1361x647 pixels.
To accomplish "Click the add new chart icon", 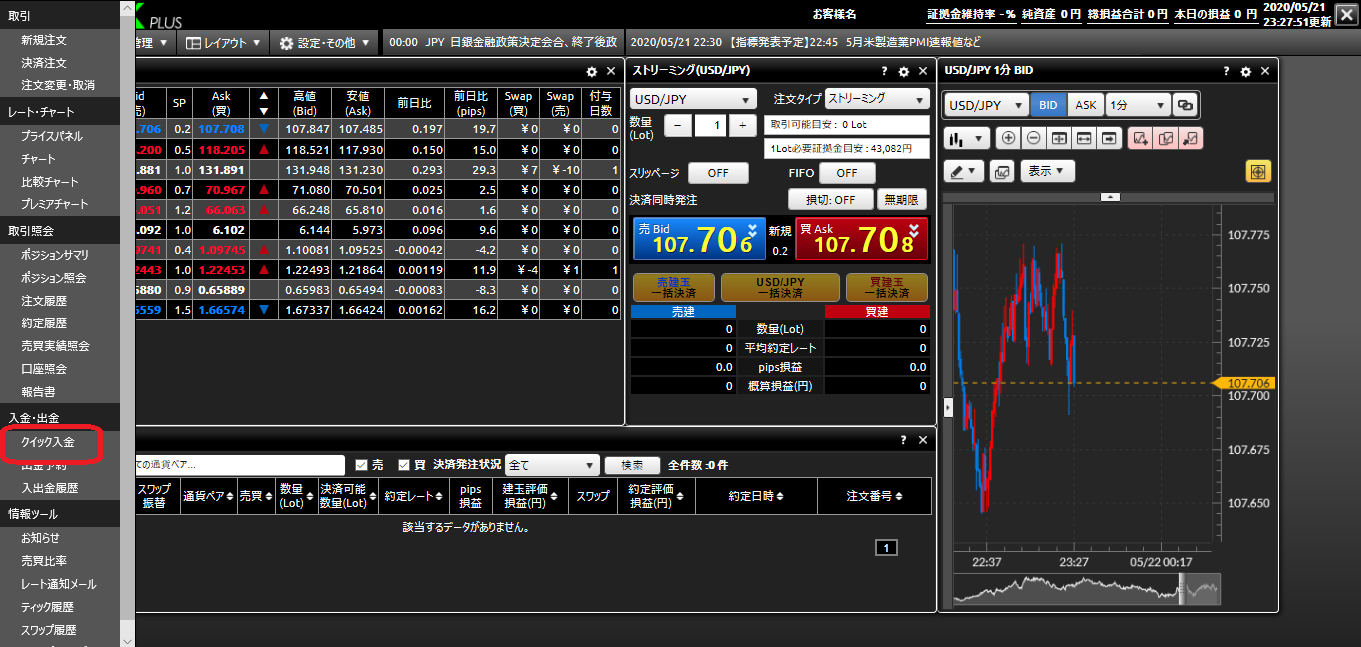I will click(x=1142, y=139).
